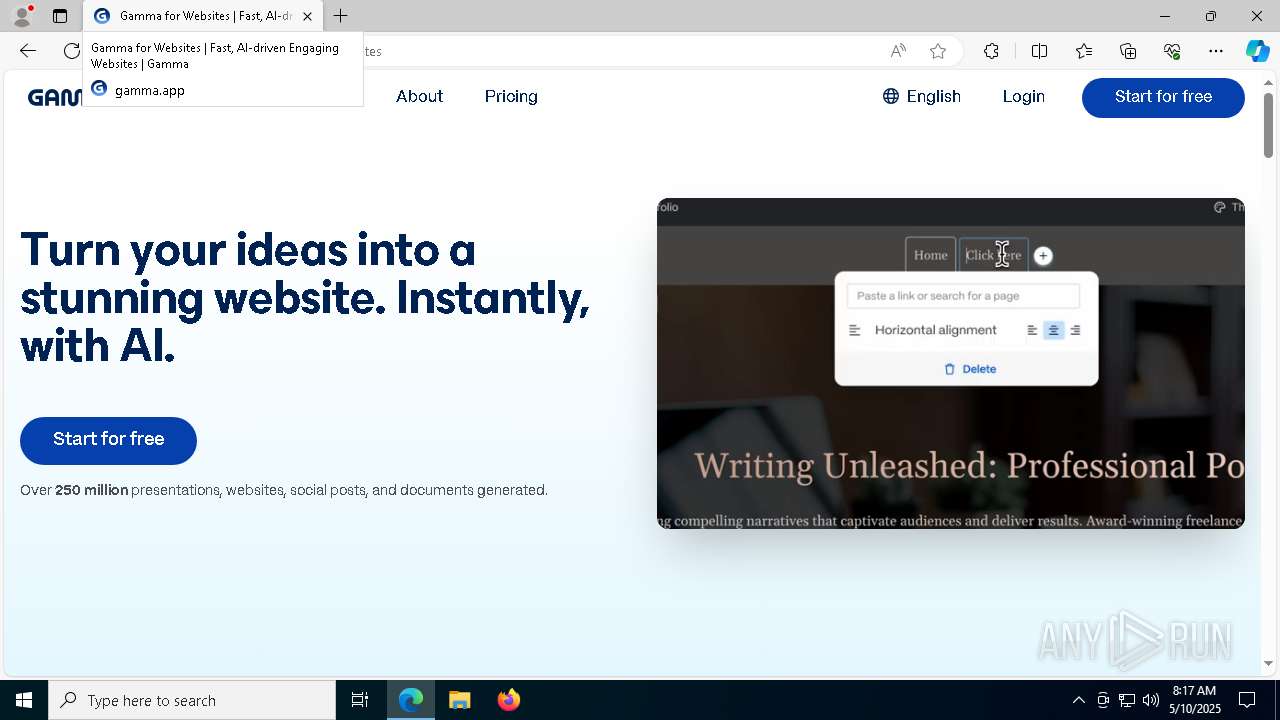Open the English language selector
The image size is (1280, 720).
(x=921, y=97)
